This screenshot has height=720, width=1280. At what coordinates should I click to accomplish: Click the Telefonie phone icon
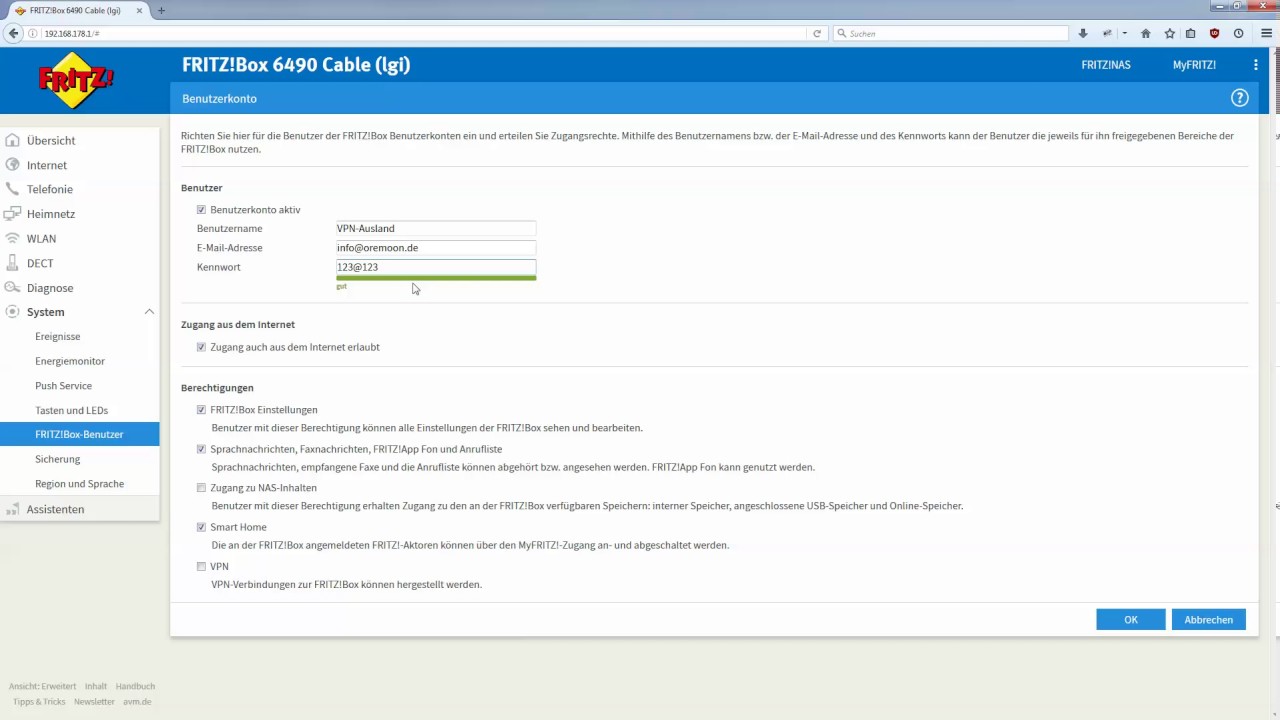pyautogui.click(x=12, y=189)
